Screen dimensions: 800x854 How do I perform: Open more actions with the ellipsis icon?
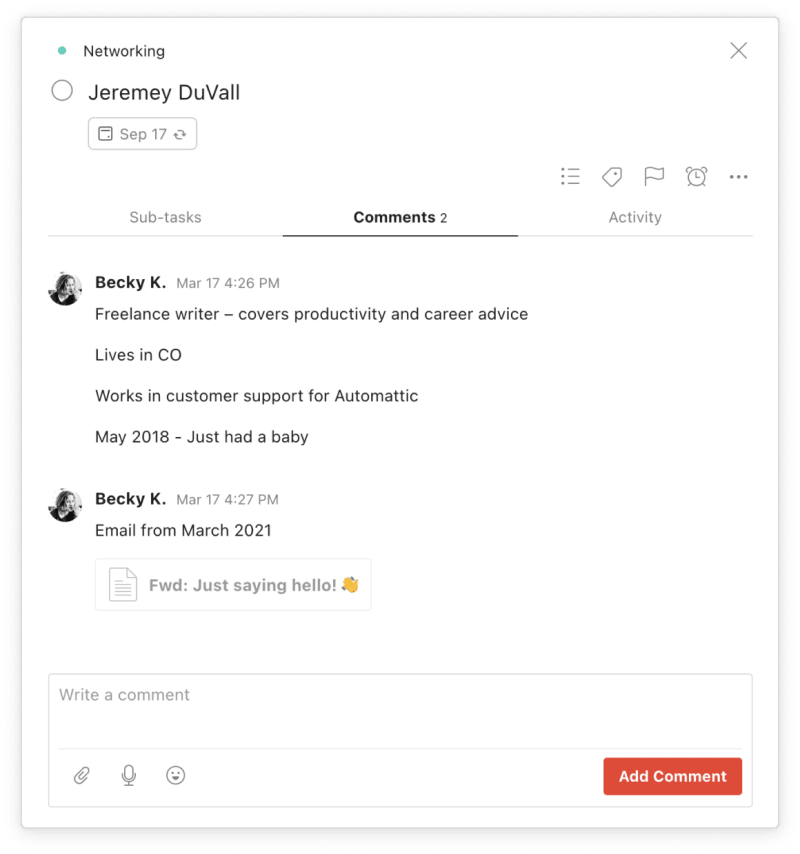(738, 176)
